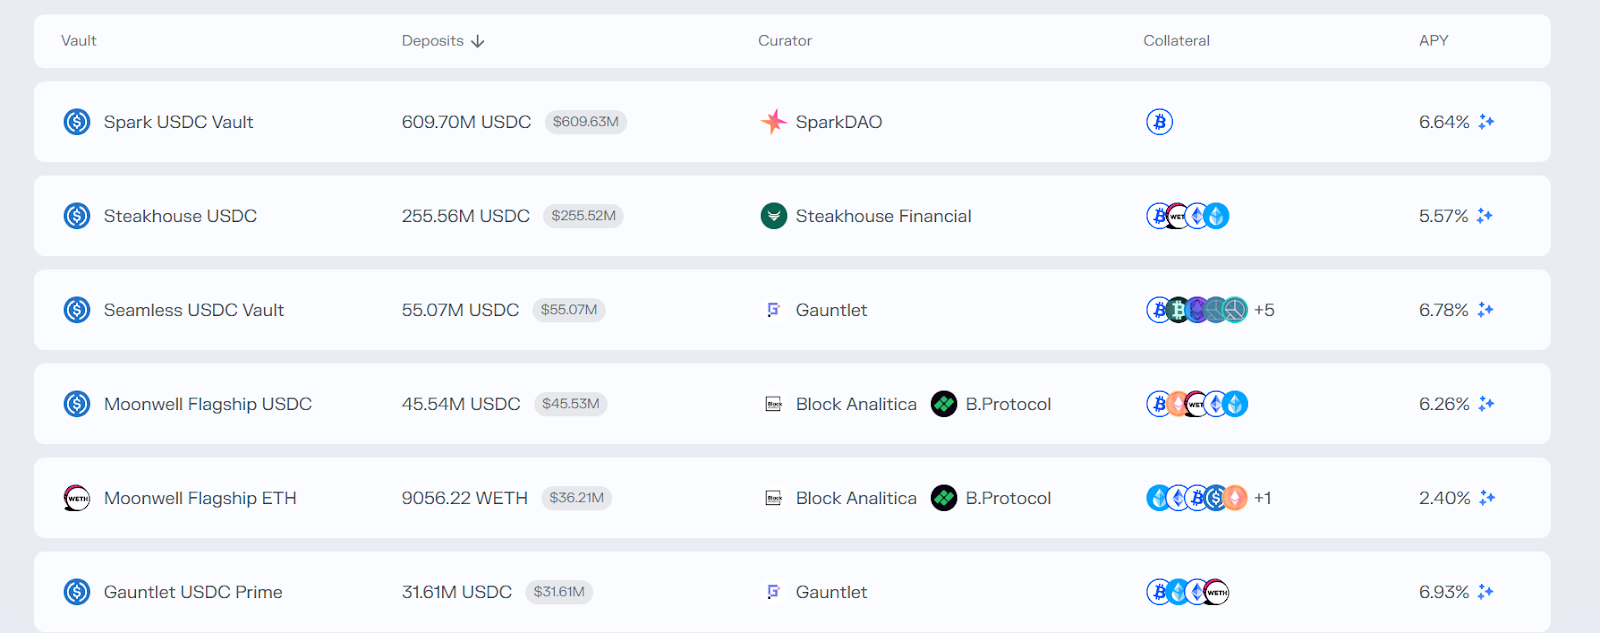Viewport: 1600px width, 633px height.
Task: Click the Block Analitica curator in ETH row
Action: click(x=855, y=498)
